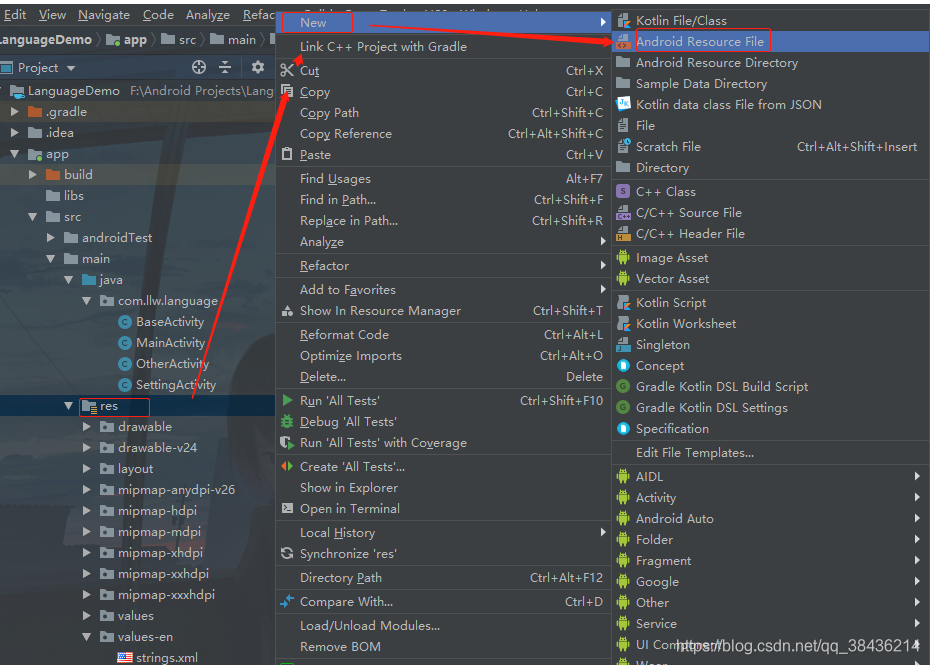Click the src breadcrumb

tap(179, 40)
